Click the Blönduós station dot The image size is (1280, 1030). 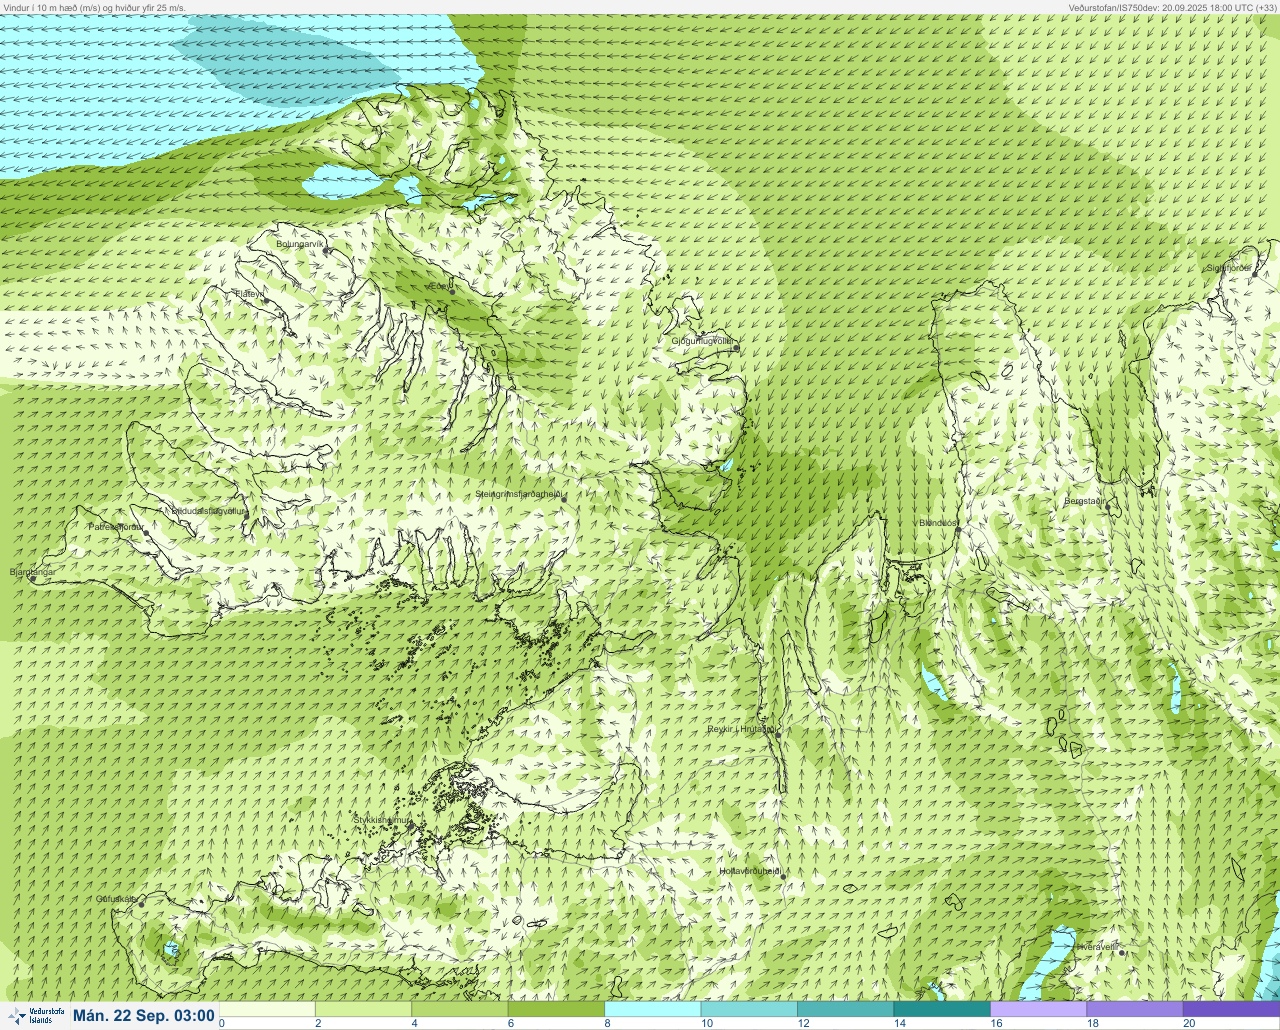tap(958, 530)
